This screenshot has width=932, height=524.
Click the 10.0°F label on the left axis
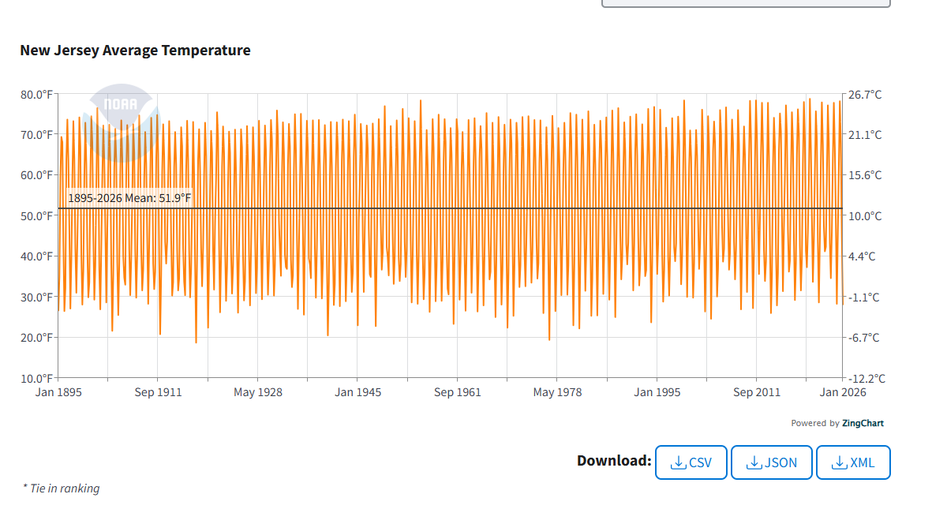tap(36, 378)
